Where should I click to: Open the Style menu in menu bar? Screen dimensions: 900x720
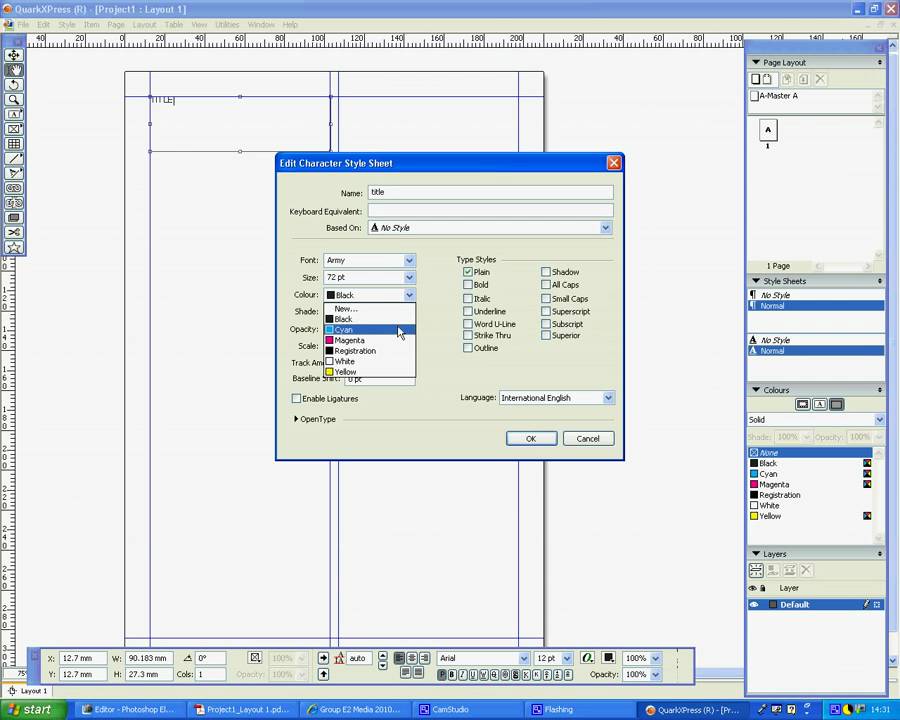click(67, 25)
